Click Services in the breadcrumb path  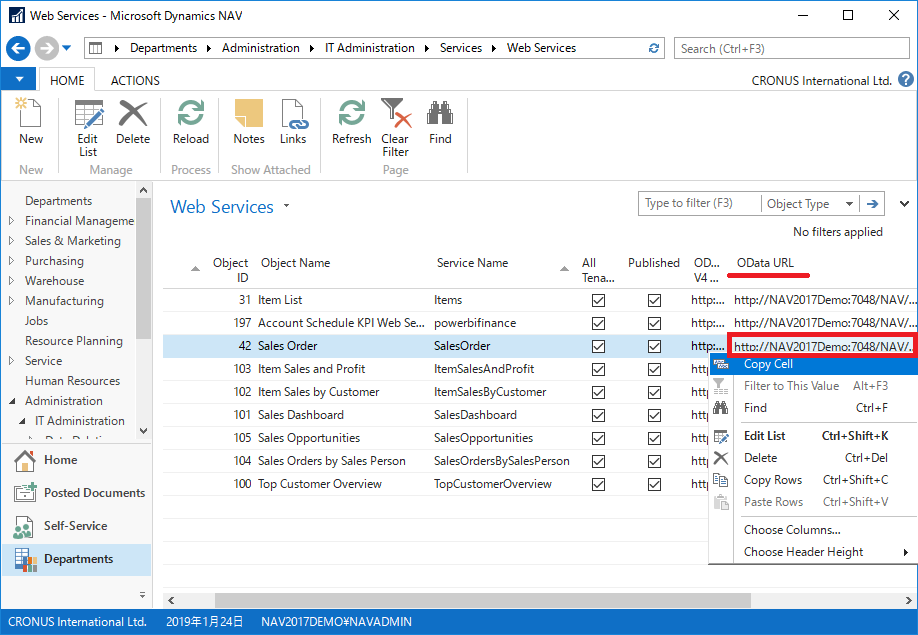[x=461, y=48]
